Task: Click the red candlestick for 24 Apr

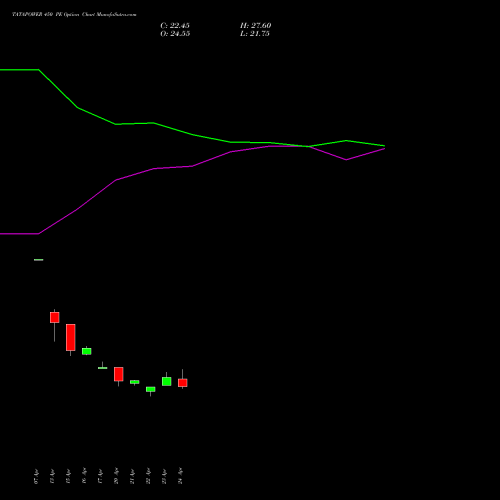Action: [x=183, y=383]
